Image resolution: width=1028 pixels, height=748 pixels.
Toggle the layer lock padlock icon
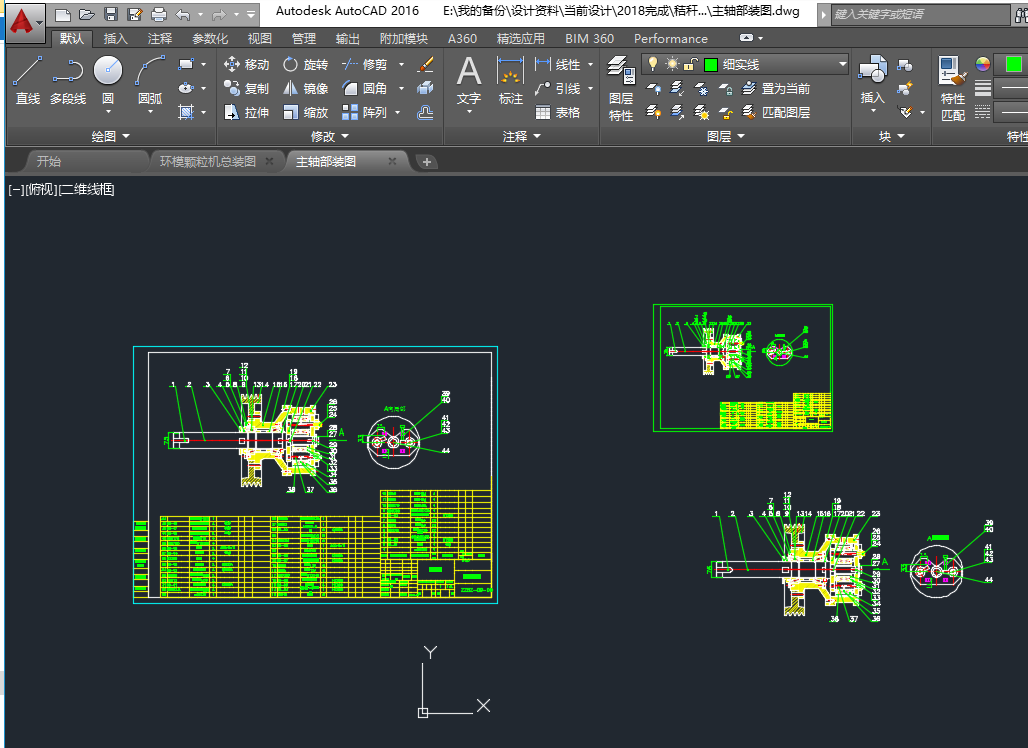pos(690,64)
